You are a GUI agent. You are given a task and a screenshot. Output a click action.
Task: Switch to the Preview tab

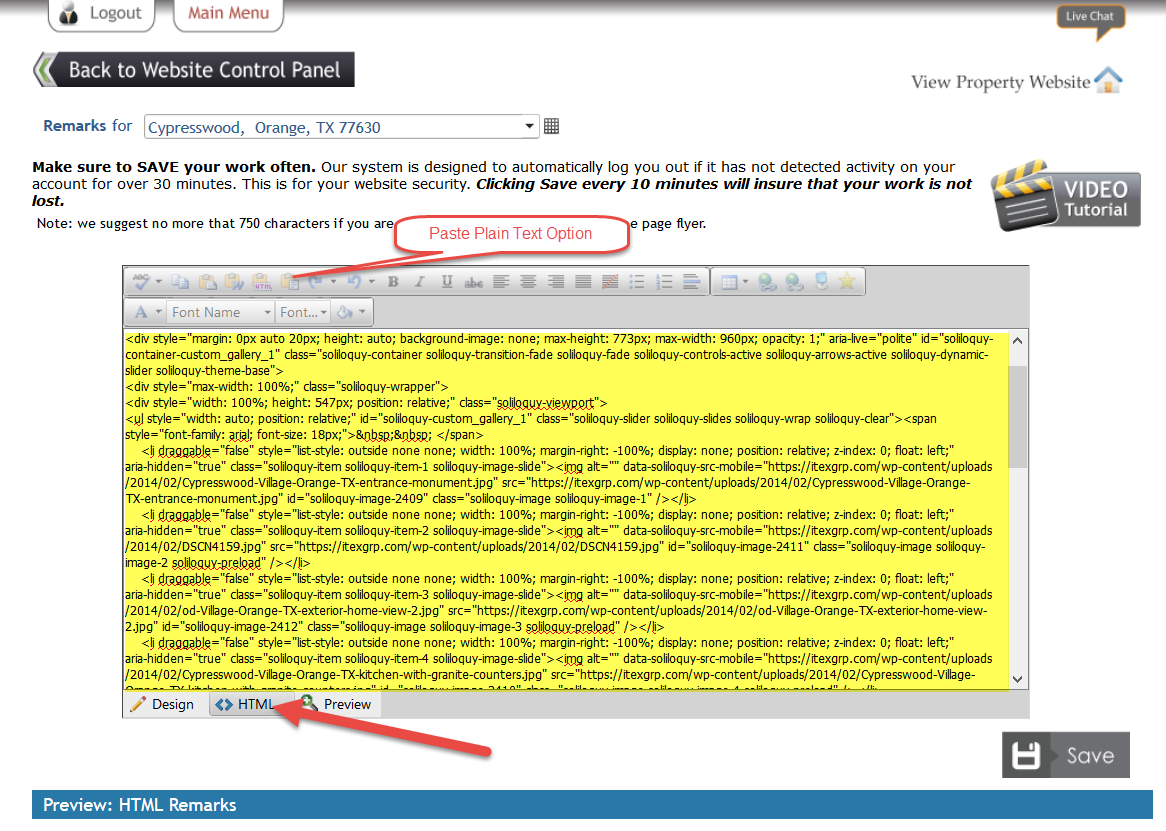point(338,705)
